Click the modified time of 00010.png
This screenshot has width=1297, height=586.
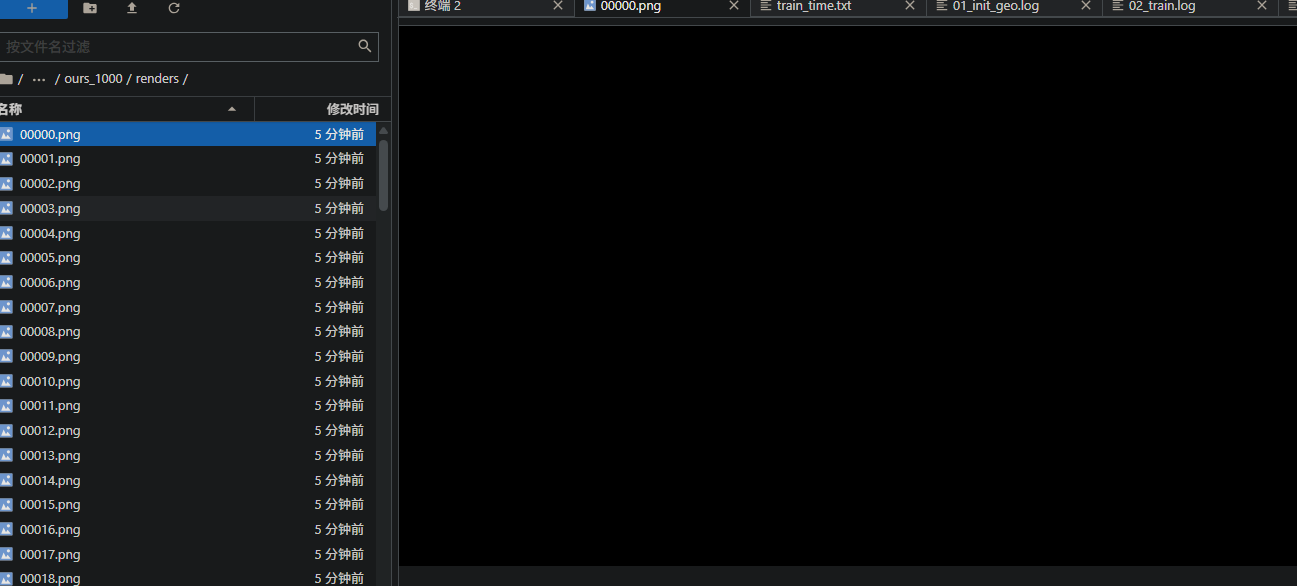339,381
